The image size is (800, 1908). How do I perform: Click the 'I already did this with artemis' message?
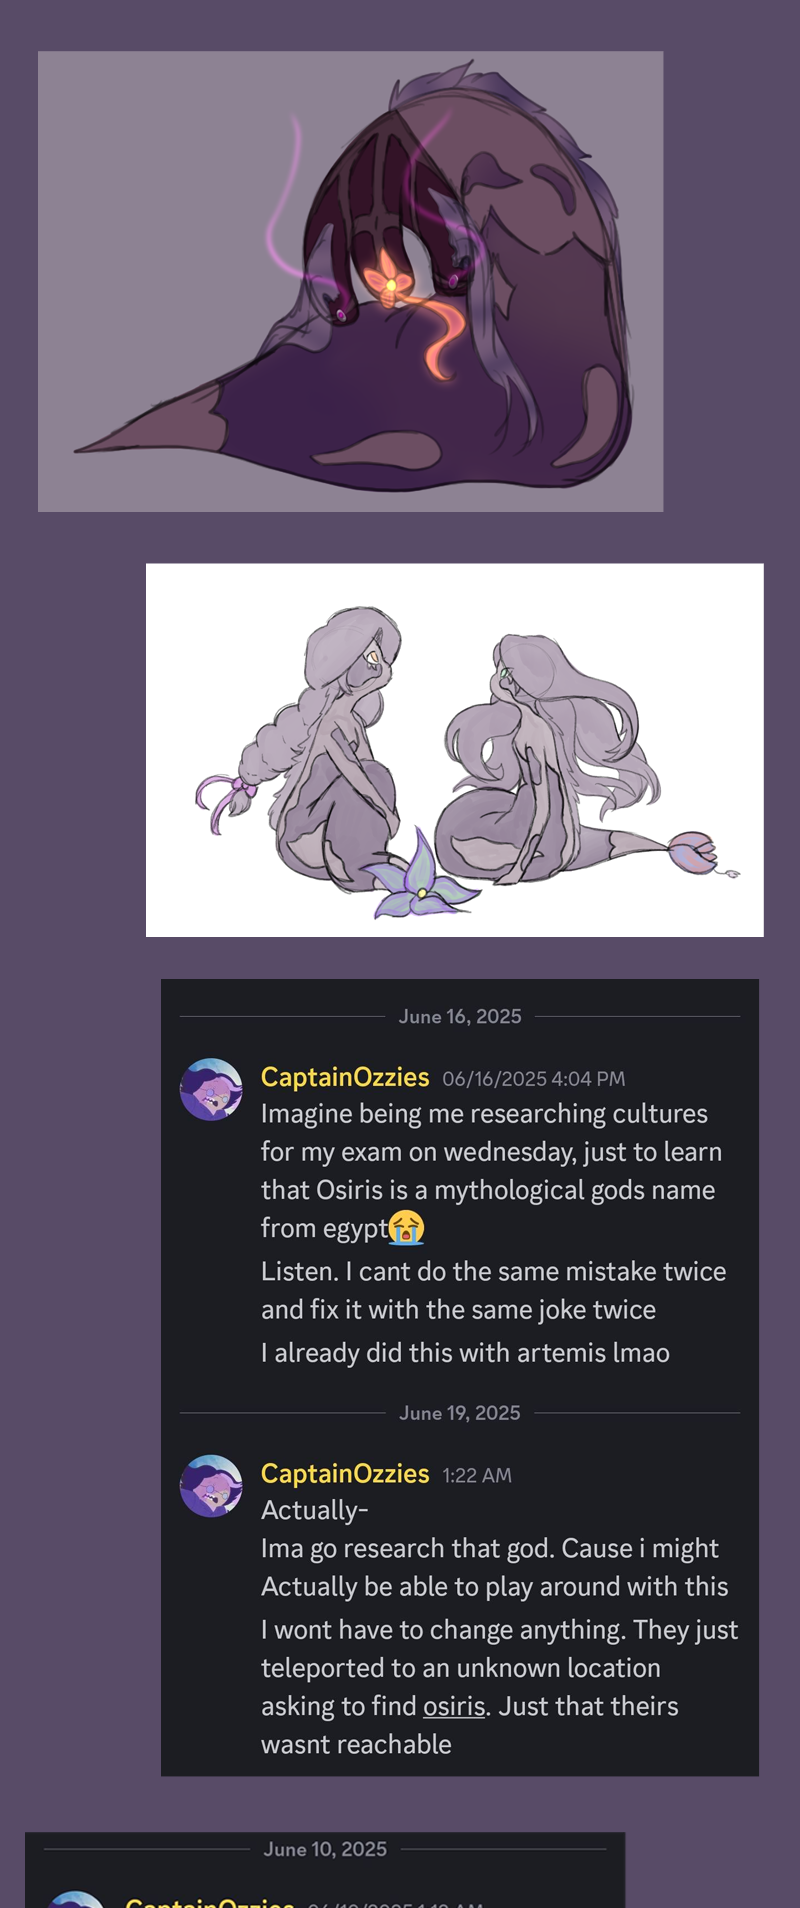click(465, 1353)
